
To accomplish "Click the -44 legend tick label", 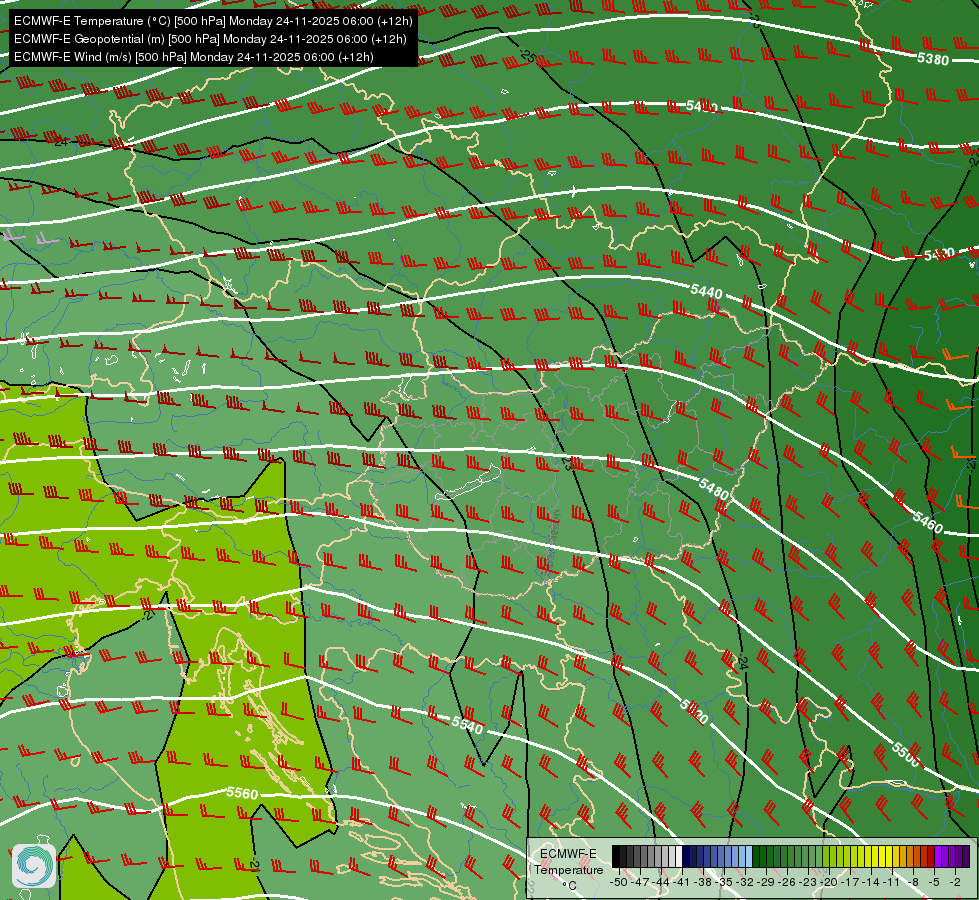I will (661, 882).
